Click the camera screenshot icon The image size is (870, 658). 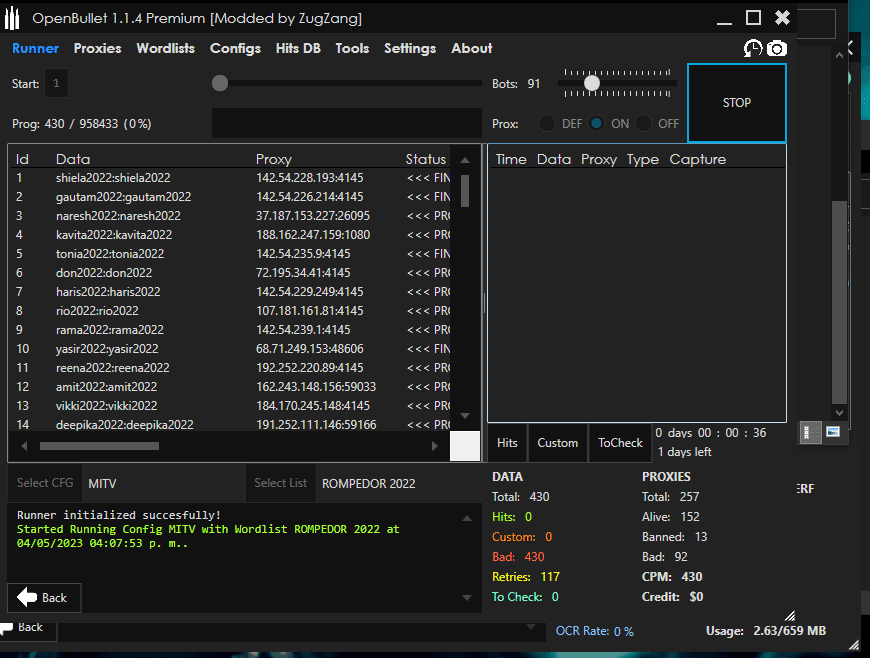coord(777,48)
